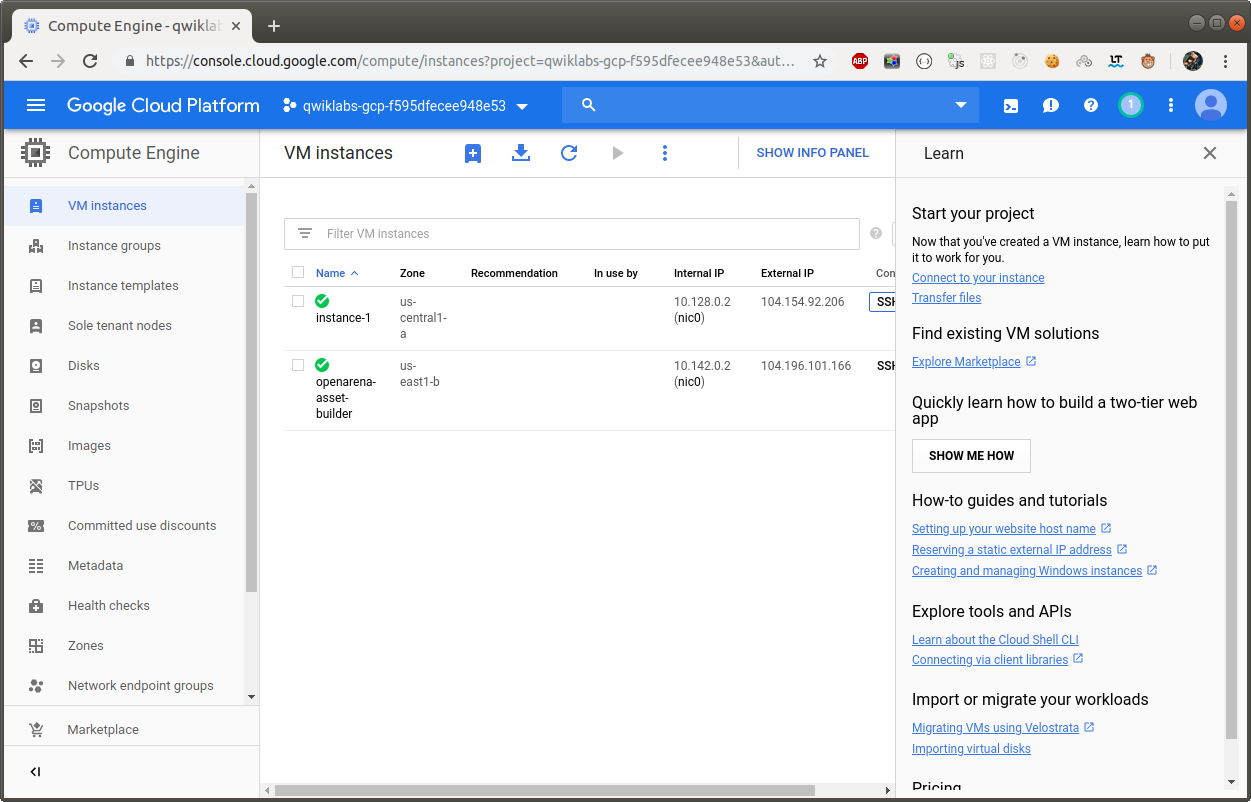Click the search magnifier icon
This screenshot has height=802, width=1251.
(x=589, y=105)
